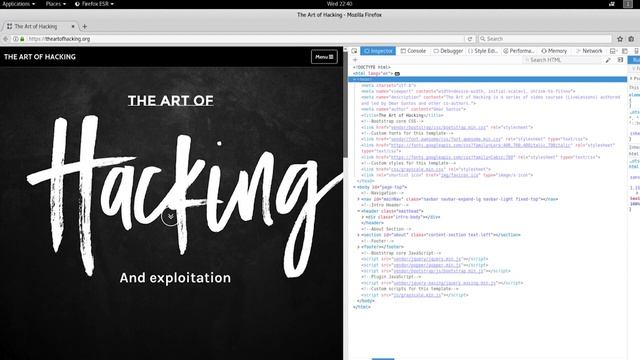
Task: Open the grayscale.min.css link
Action: pos(417,169)
